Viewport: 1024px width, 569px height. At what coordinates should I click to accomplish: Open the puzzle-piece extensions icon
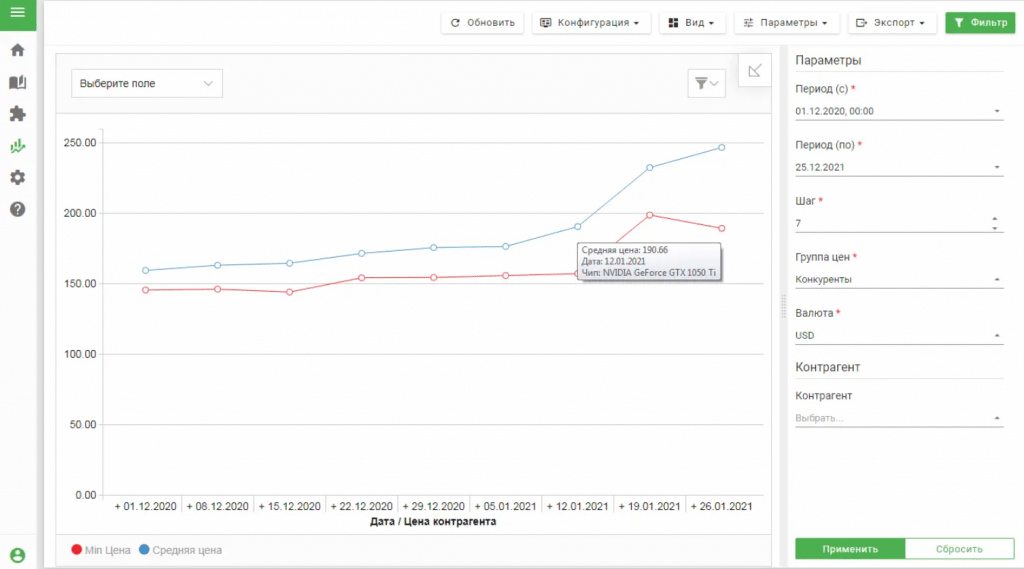pyautogui.click(x=17, y=114)
